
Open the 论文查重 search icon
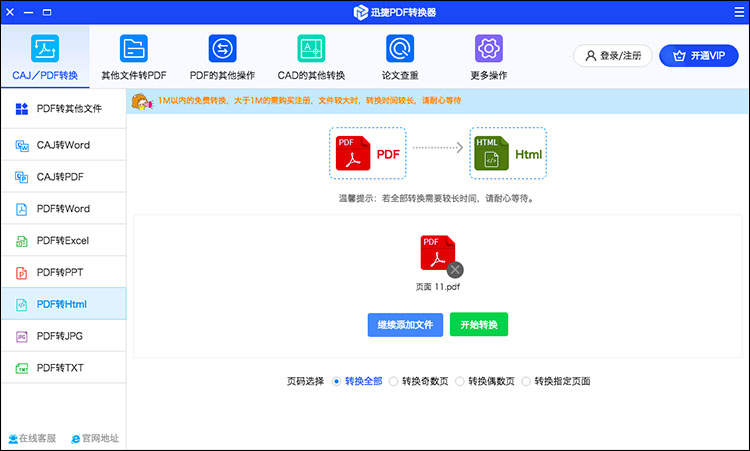(400, 48)
